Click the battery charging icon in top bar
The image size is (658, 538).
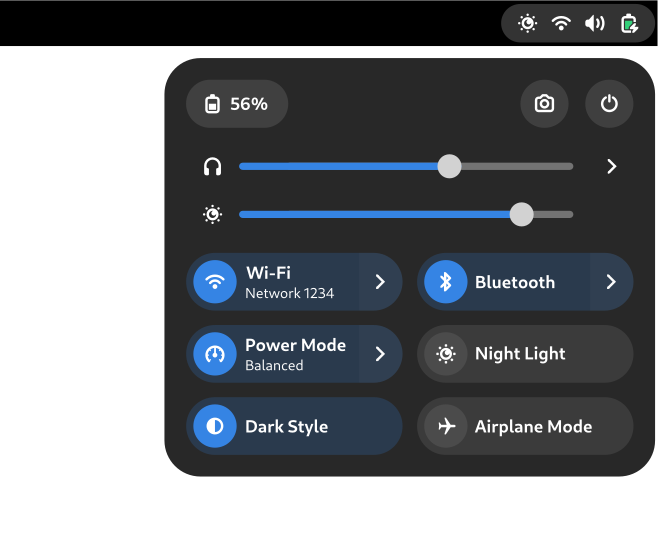629,23
